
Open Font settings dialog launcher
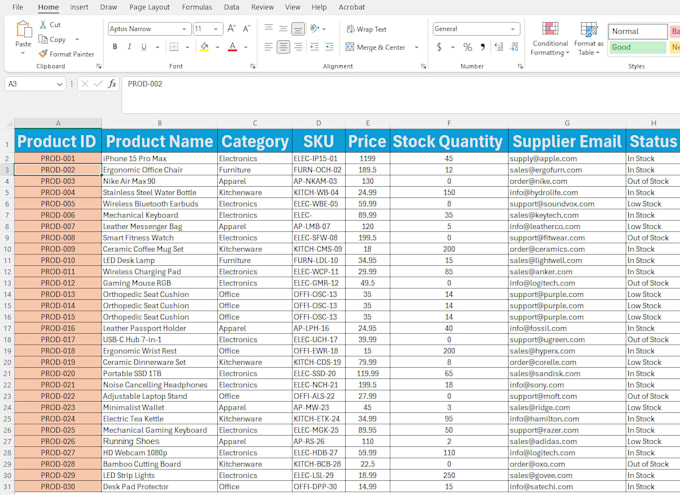(252, 66)
